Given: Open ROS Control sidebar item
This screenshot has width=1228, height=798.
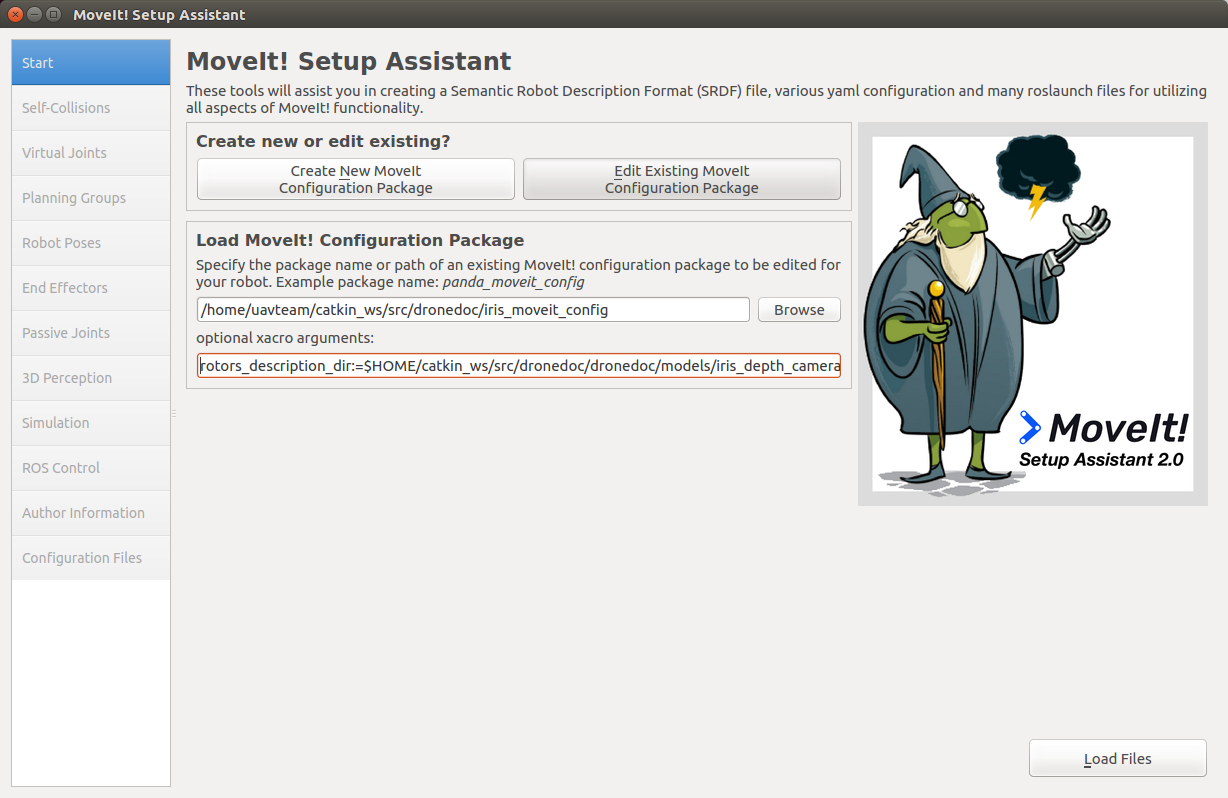Looking at the screenshot, I should pyautogui.click(x=91, y=468).
